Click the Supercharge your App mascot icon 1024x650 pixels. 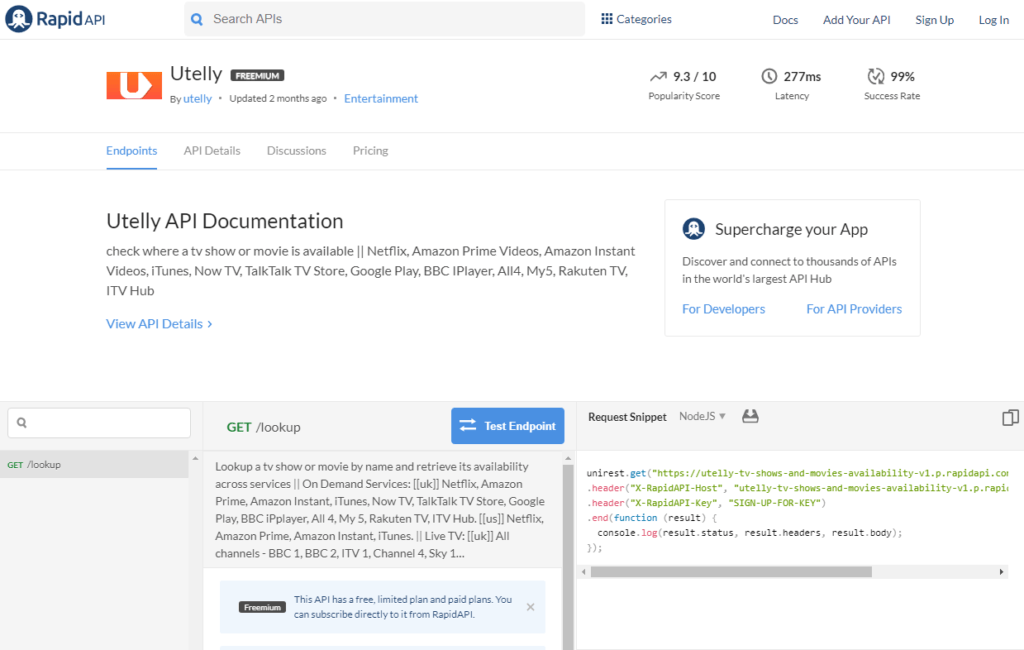click(x=694, y=229)
